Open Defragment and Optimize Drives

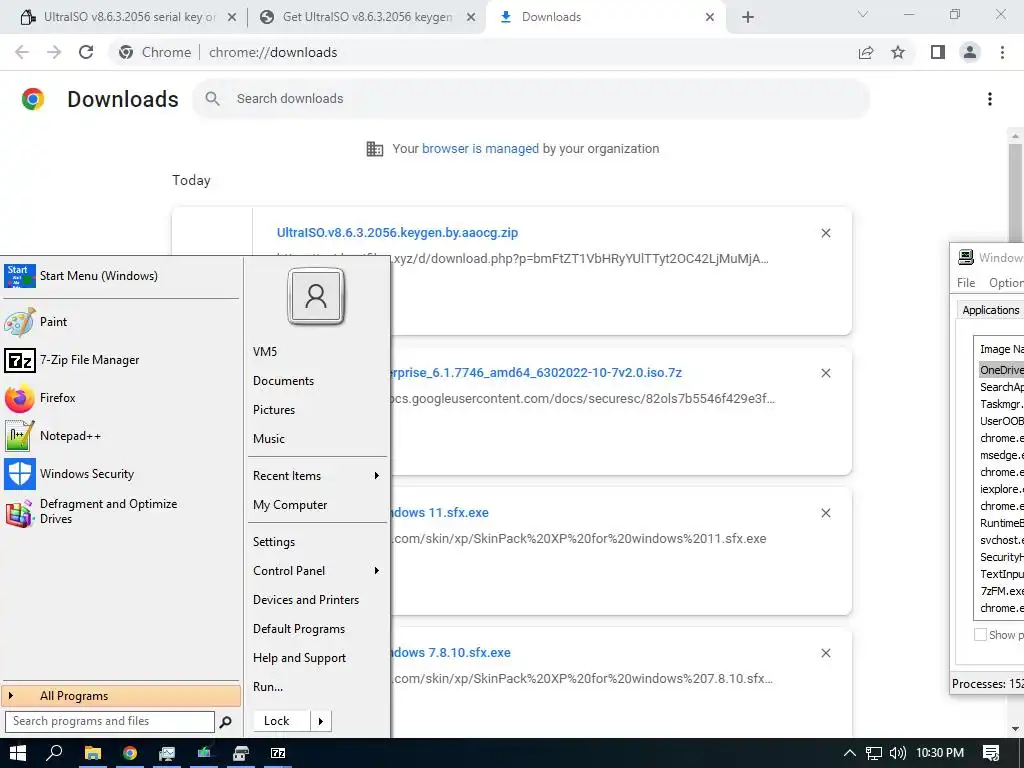[121, 511]
